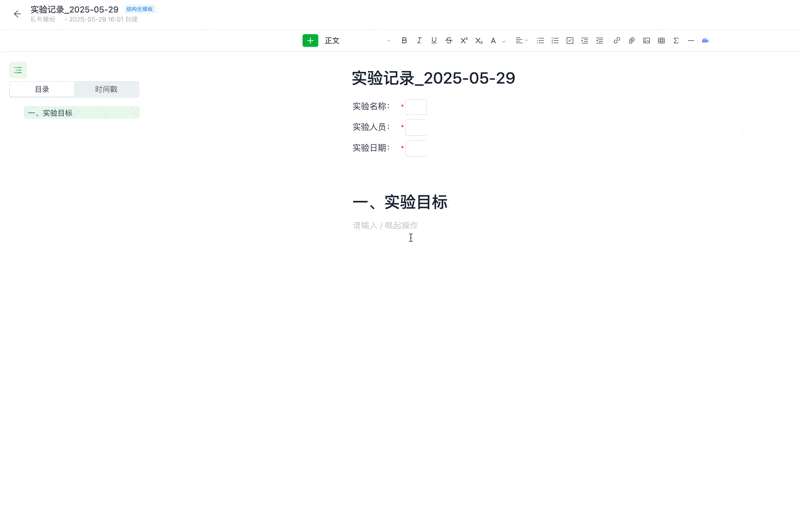Switch to the 目录 tab
The height and width of the screenshot is (505, 800).
42,89
